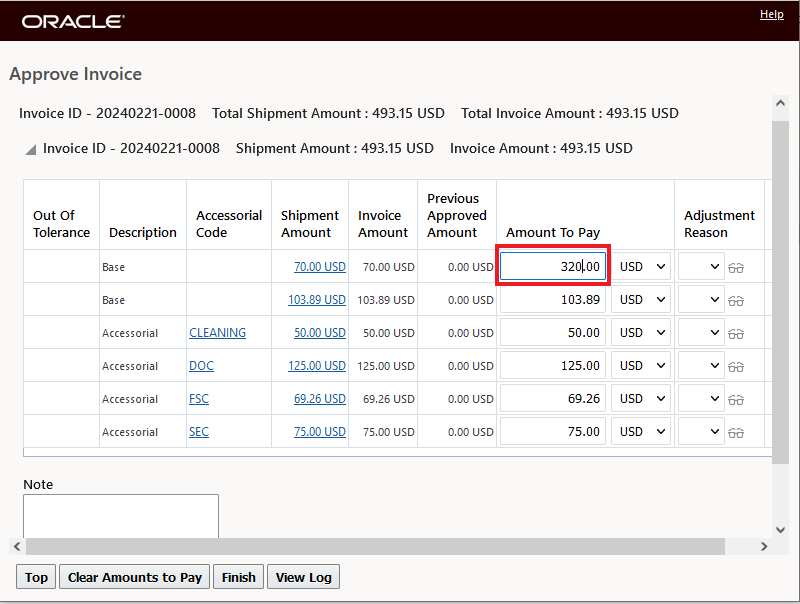This screenshot has width=800, height=604.
Task: Open the Help link
Action: pos(771,14)
